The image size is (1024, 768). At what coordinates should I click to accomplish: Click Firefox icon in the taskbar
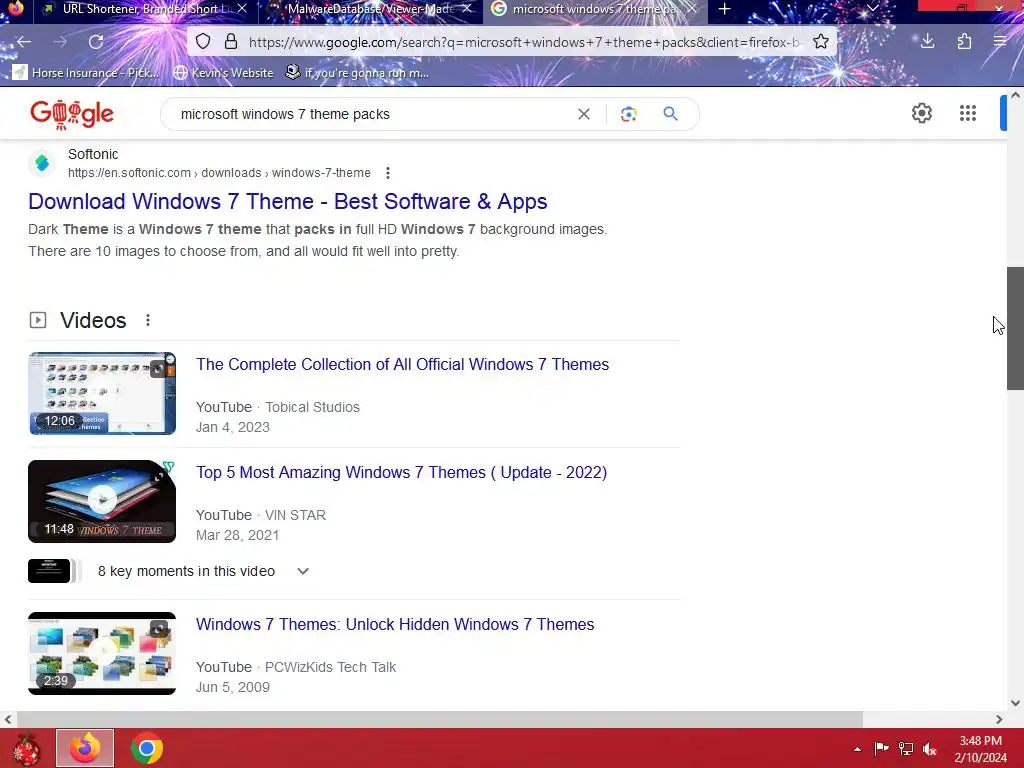85,748
